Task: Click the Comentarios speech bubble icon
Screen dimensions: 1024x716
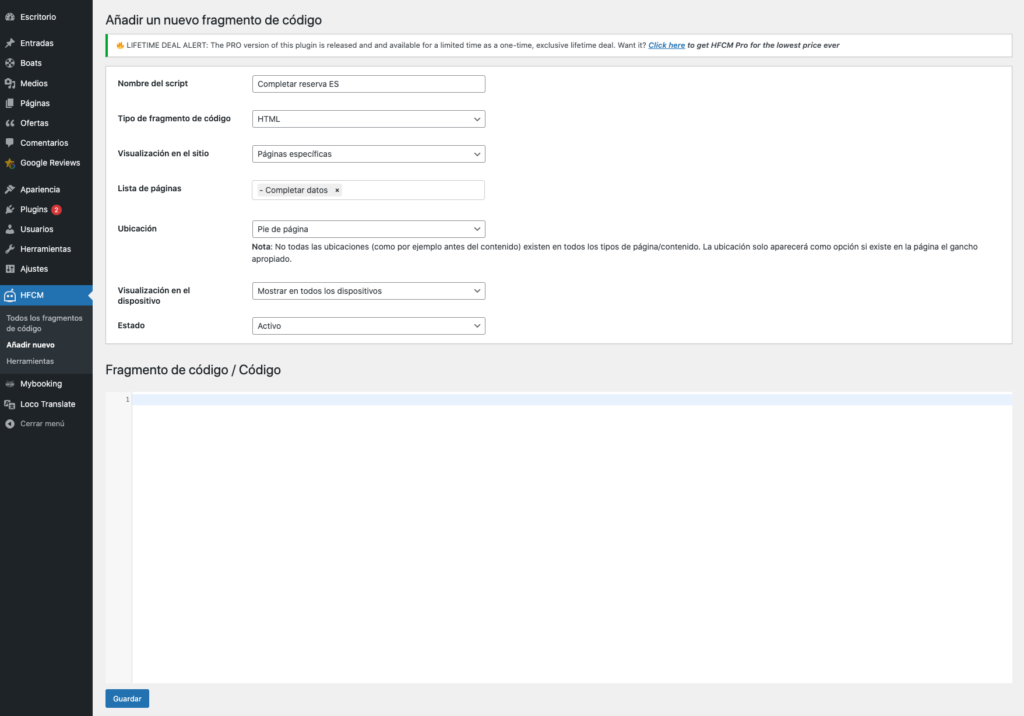Action: [x=10, y=142]
